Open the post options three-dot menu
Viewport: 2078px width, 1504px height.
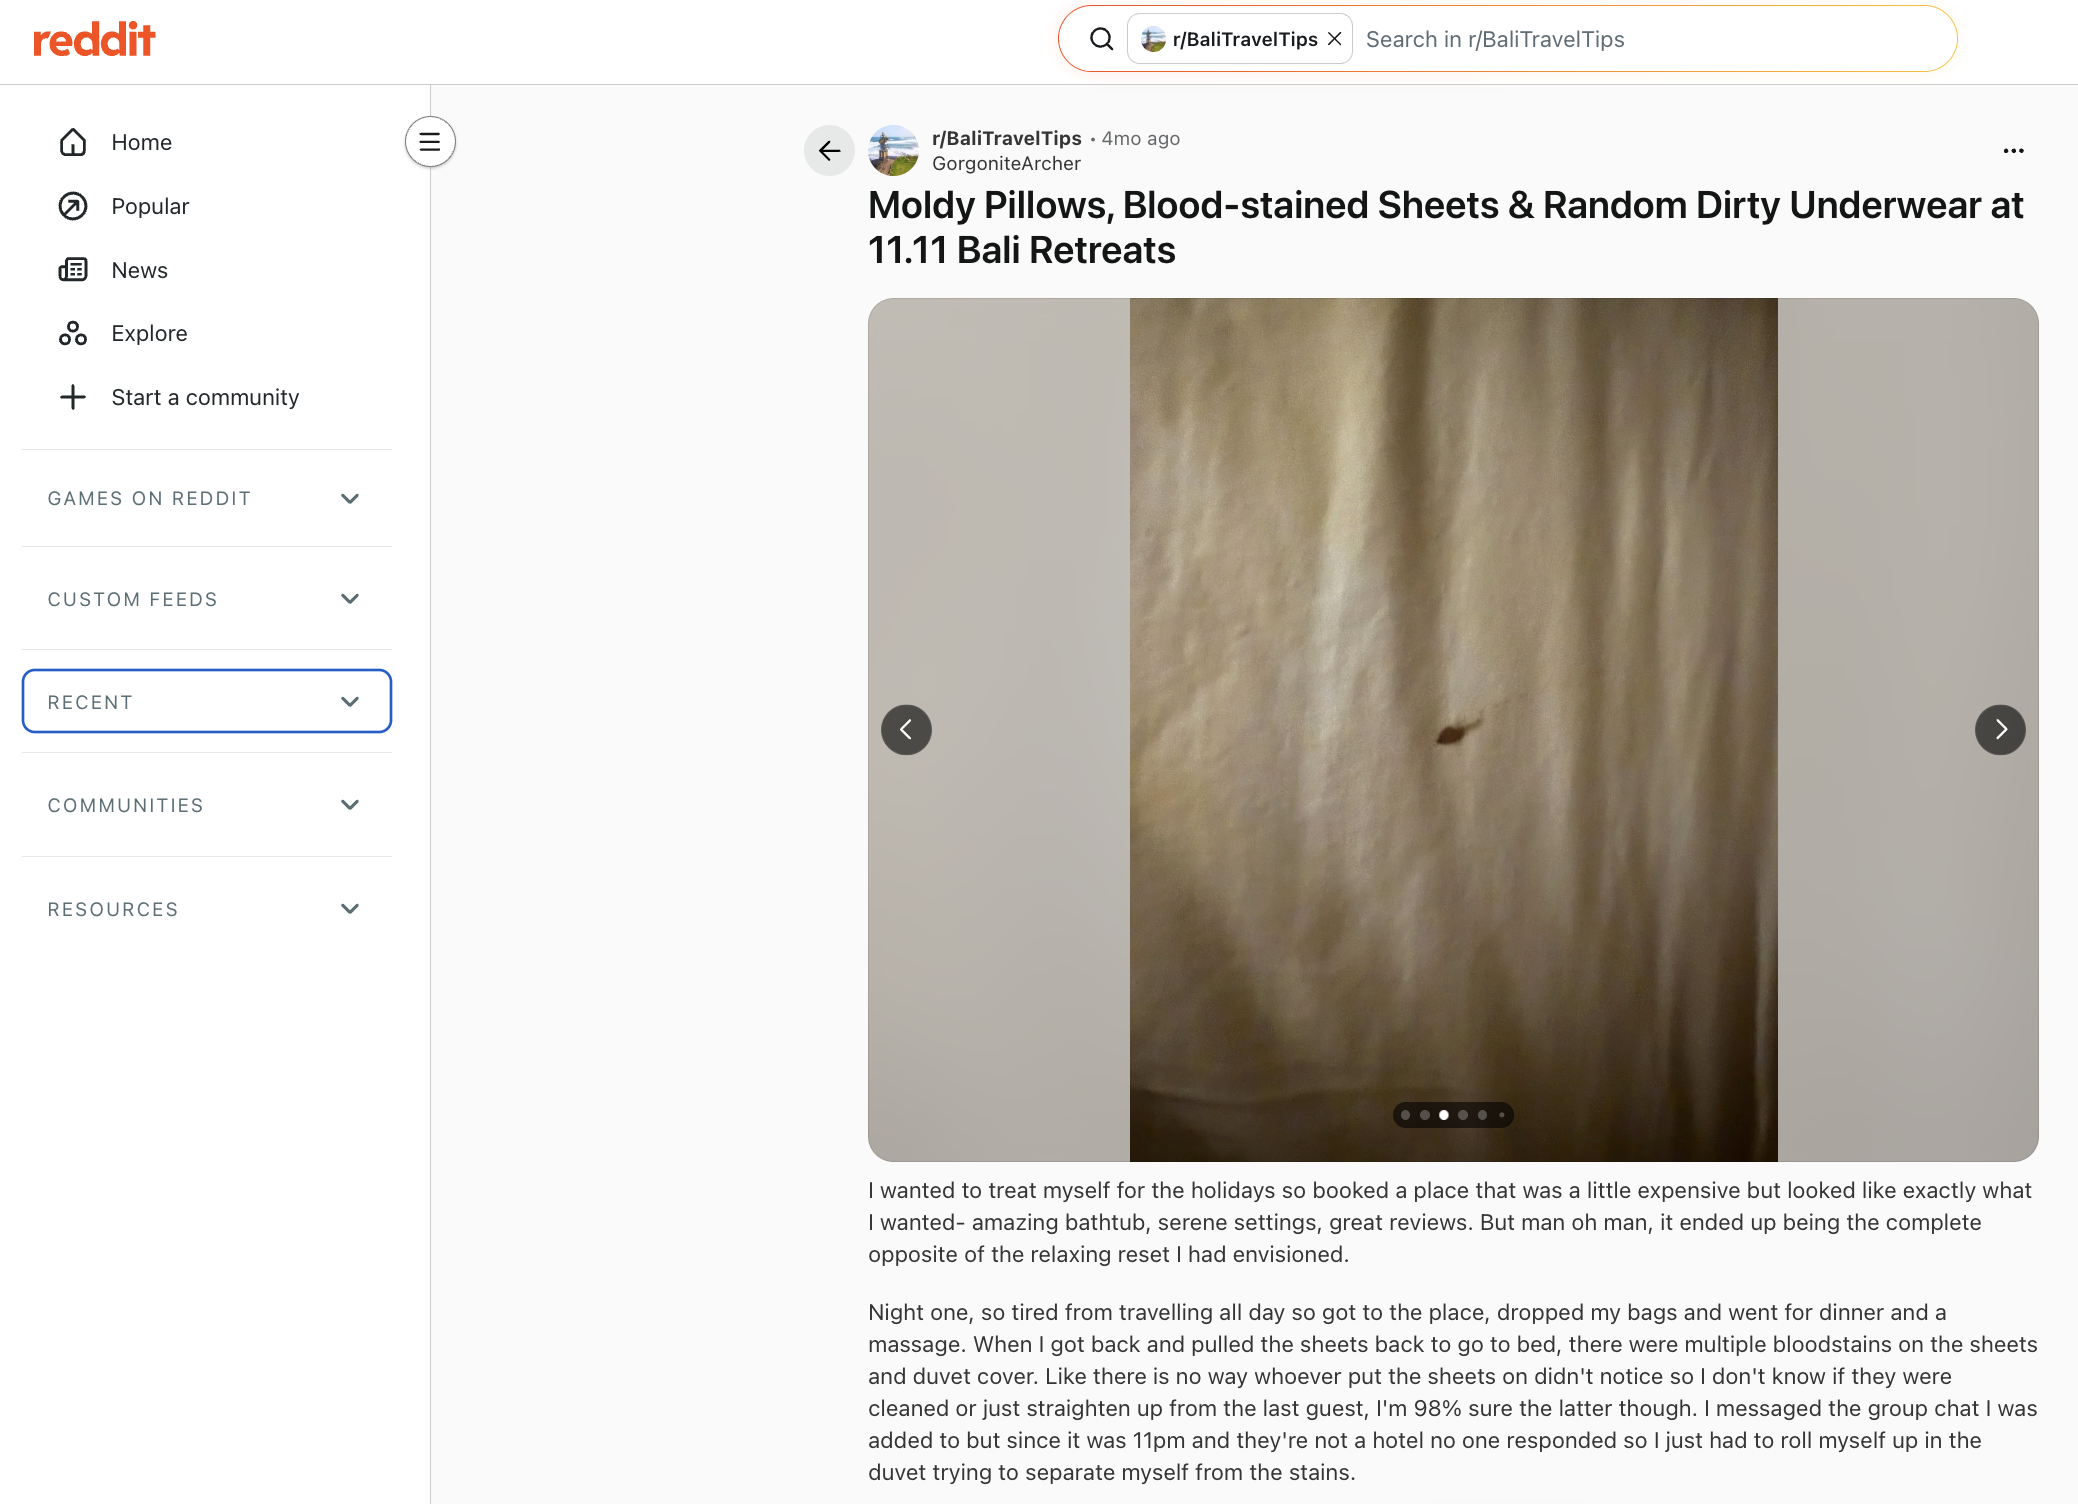2013,151
